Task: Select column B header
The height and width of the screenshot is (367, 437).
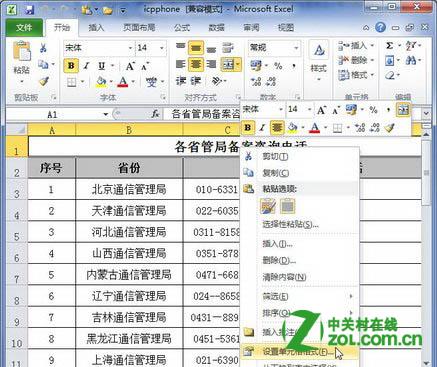Action: point(129,130)
